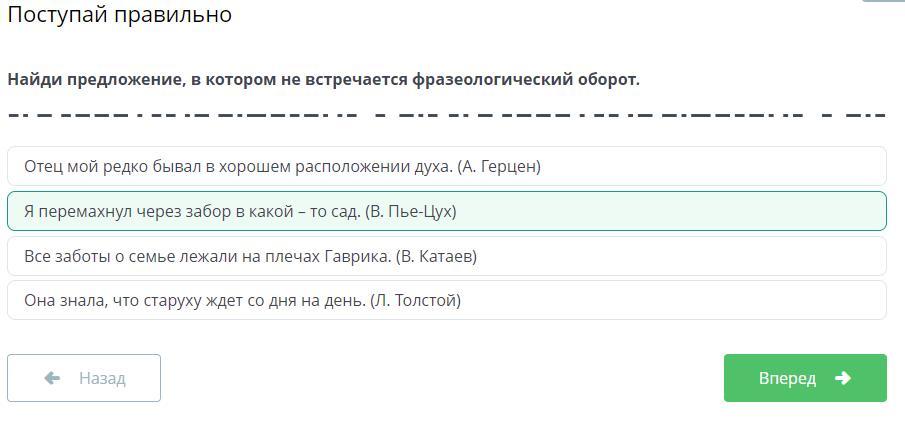The height and width of the screenshot is (421, 905).
Task: Click the dashed divider under the question
Action: click(x=446, y=115)
